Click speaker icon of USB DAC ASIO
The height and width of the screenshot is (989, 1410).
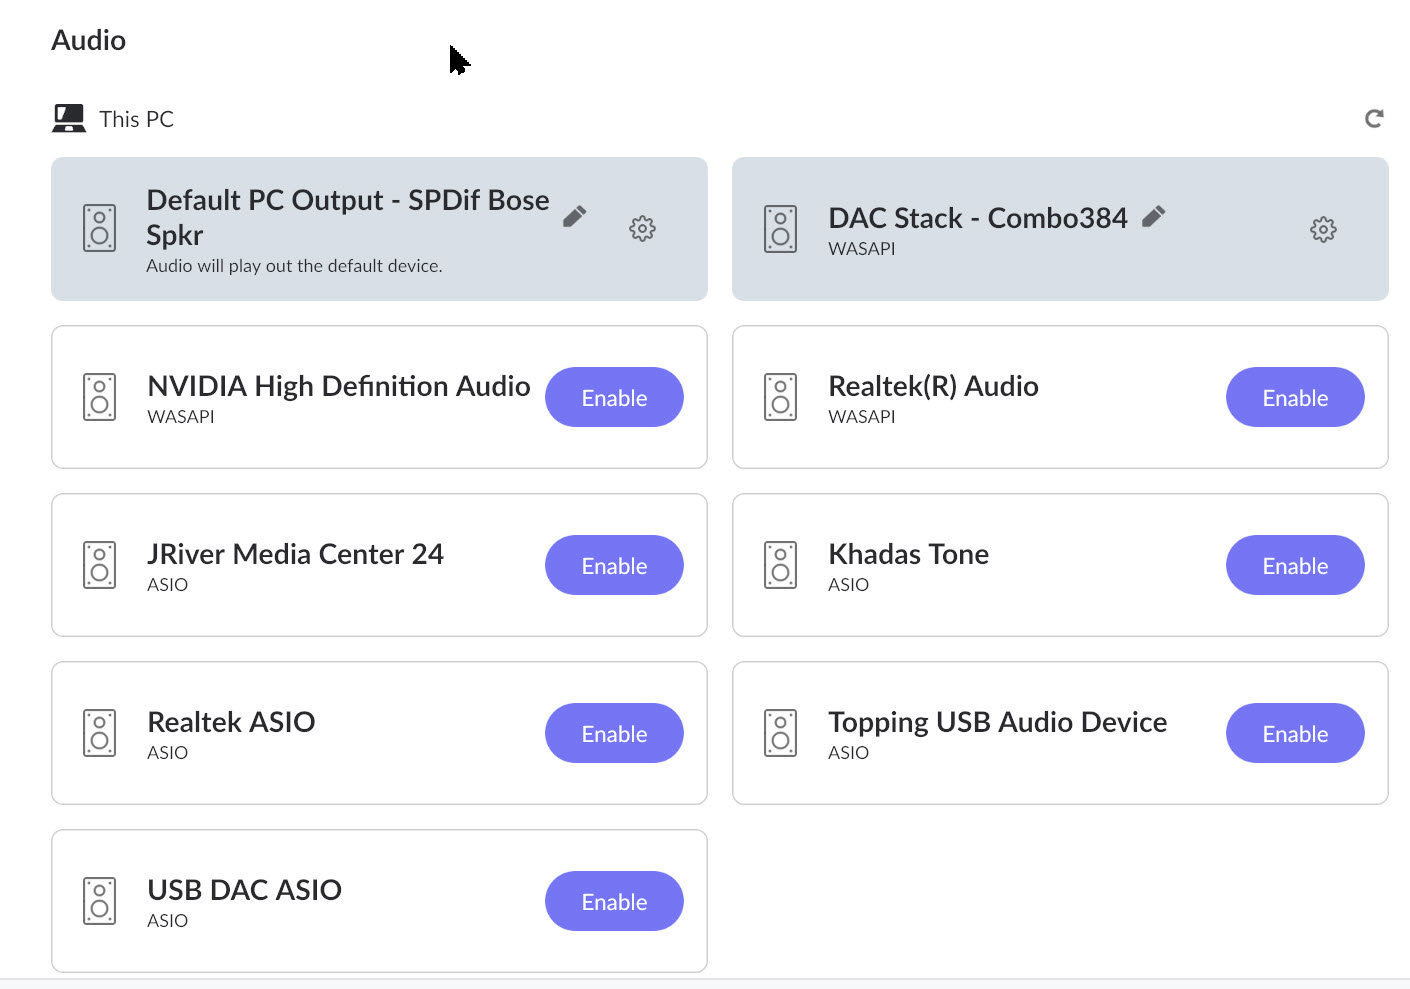[99, 901]
